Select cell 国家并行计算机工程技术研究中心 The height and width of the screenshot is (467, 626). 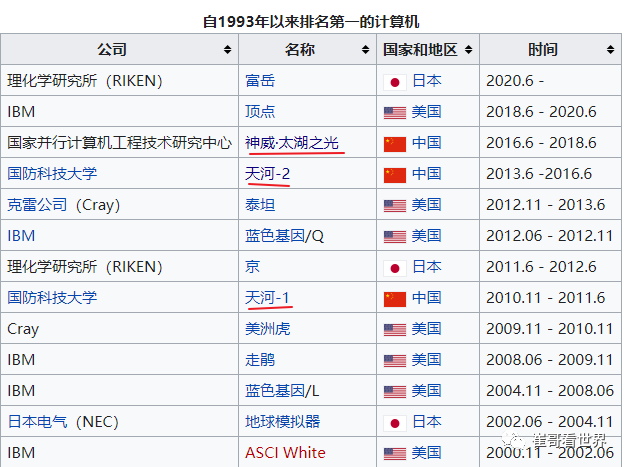pyautogui.click(x=119, y=142)
